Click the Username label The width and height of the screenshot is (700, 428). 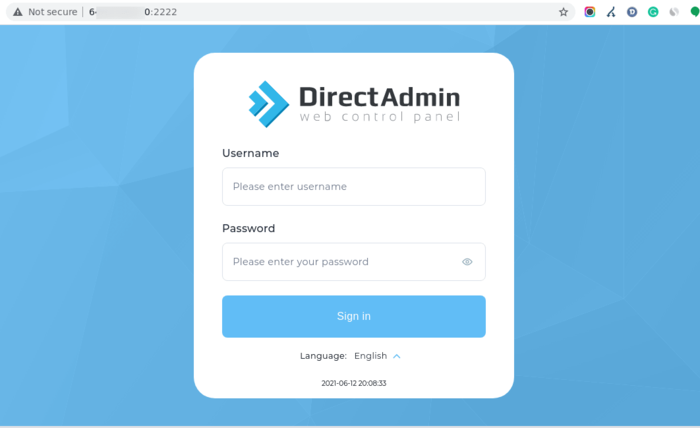click(x=250, y=153)
